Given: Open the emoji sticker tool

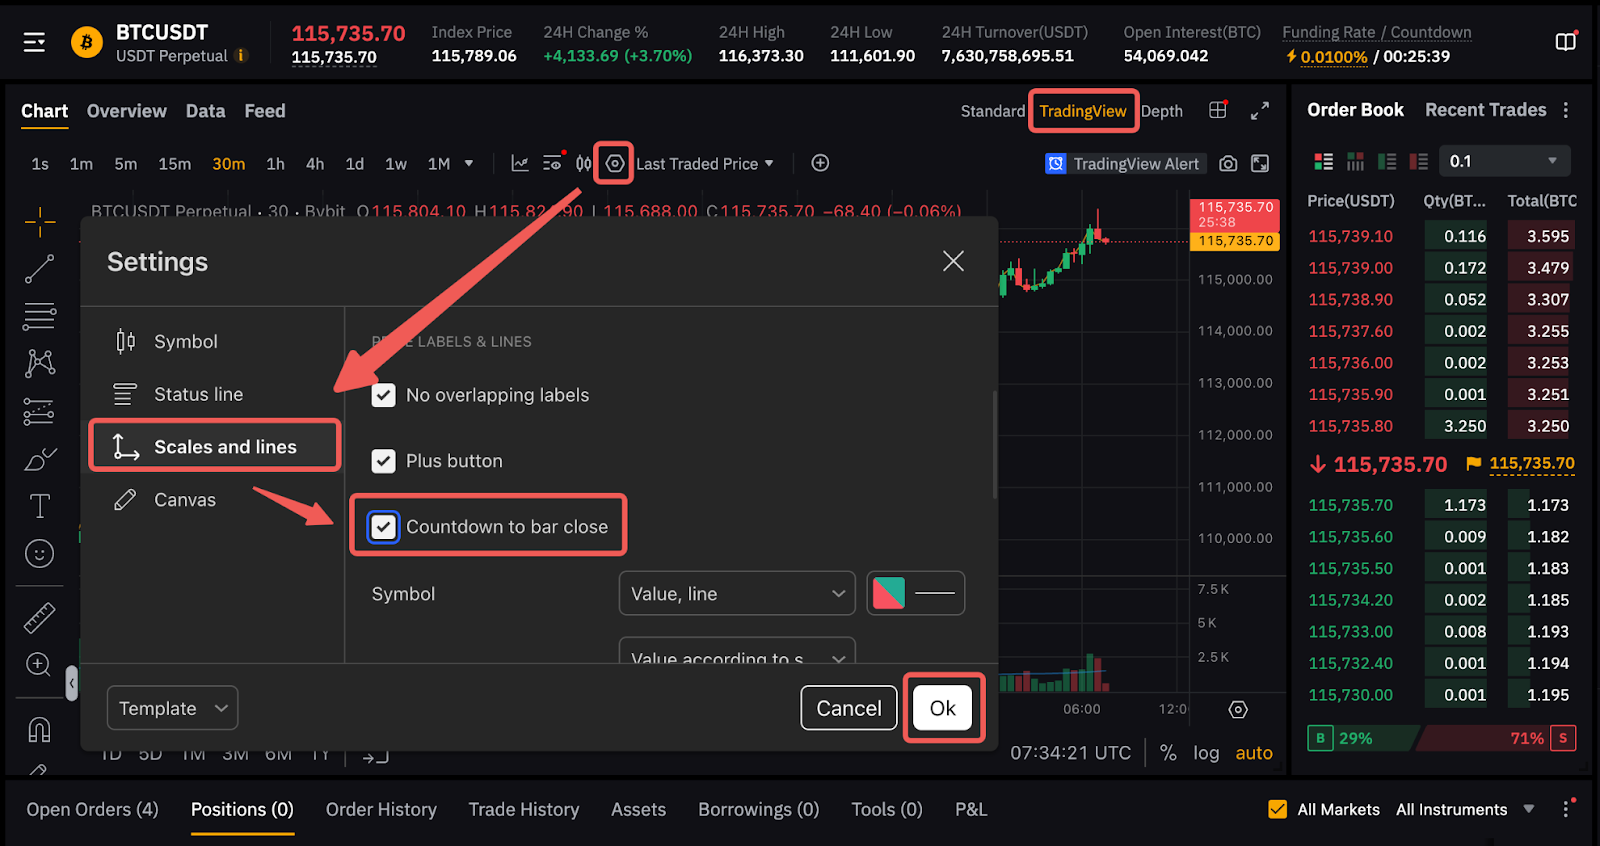Looking at the screenshot, I should pyautogui.click(x=39, y=554).
